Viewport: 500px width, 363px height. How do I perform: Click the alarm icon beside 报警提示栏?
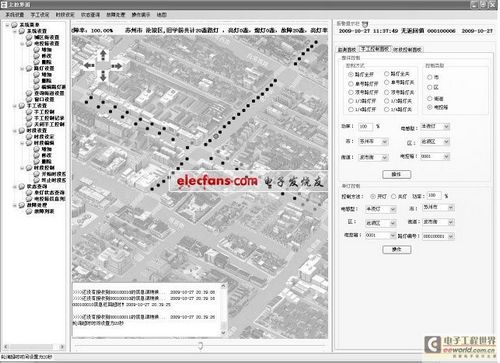[365, 24]
